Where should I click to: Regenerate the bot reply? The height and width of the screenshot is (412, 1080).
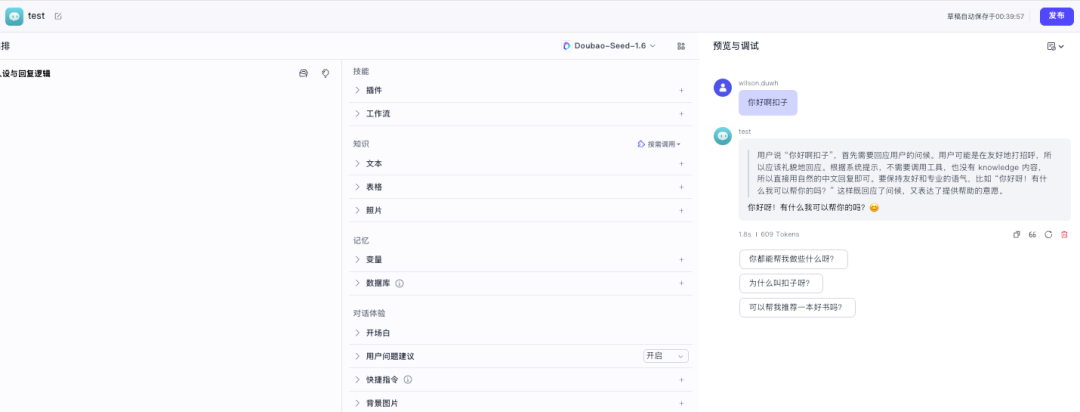point(1048,234)
